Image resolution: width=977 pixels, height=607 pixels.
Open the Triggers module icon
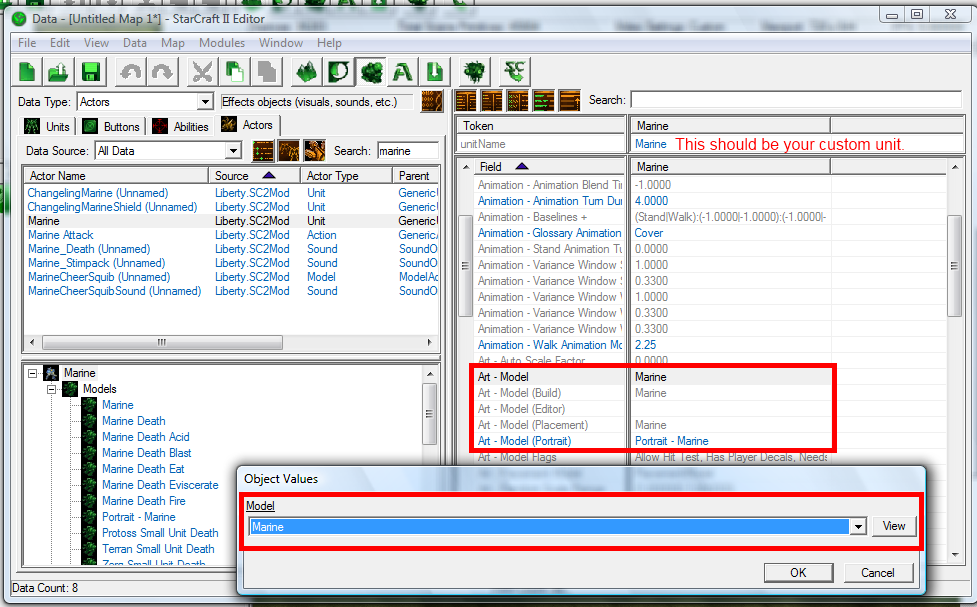pyautogui.click(x=339, y=72)
